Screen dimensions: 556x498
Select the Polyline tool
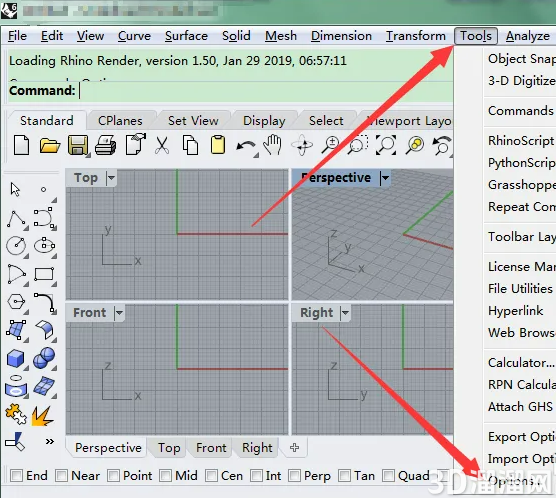(16, 219)
